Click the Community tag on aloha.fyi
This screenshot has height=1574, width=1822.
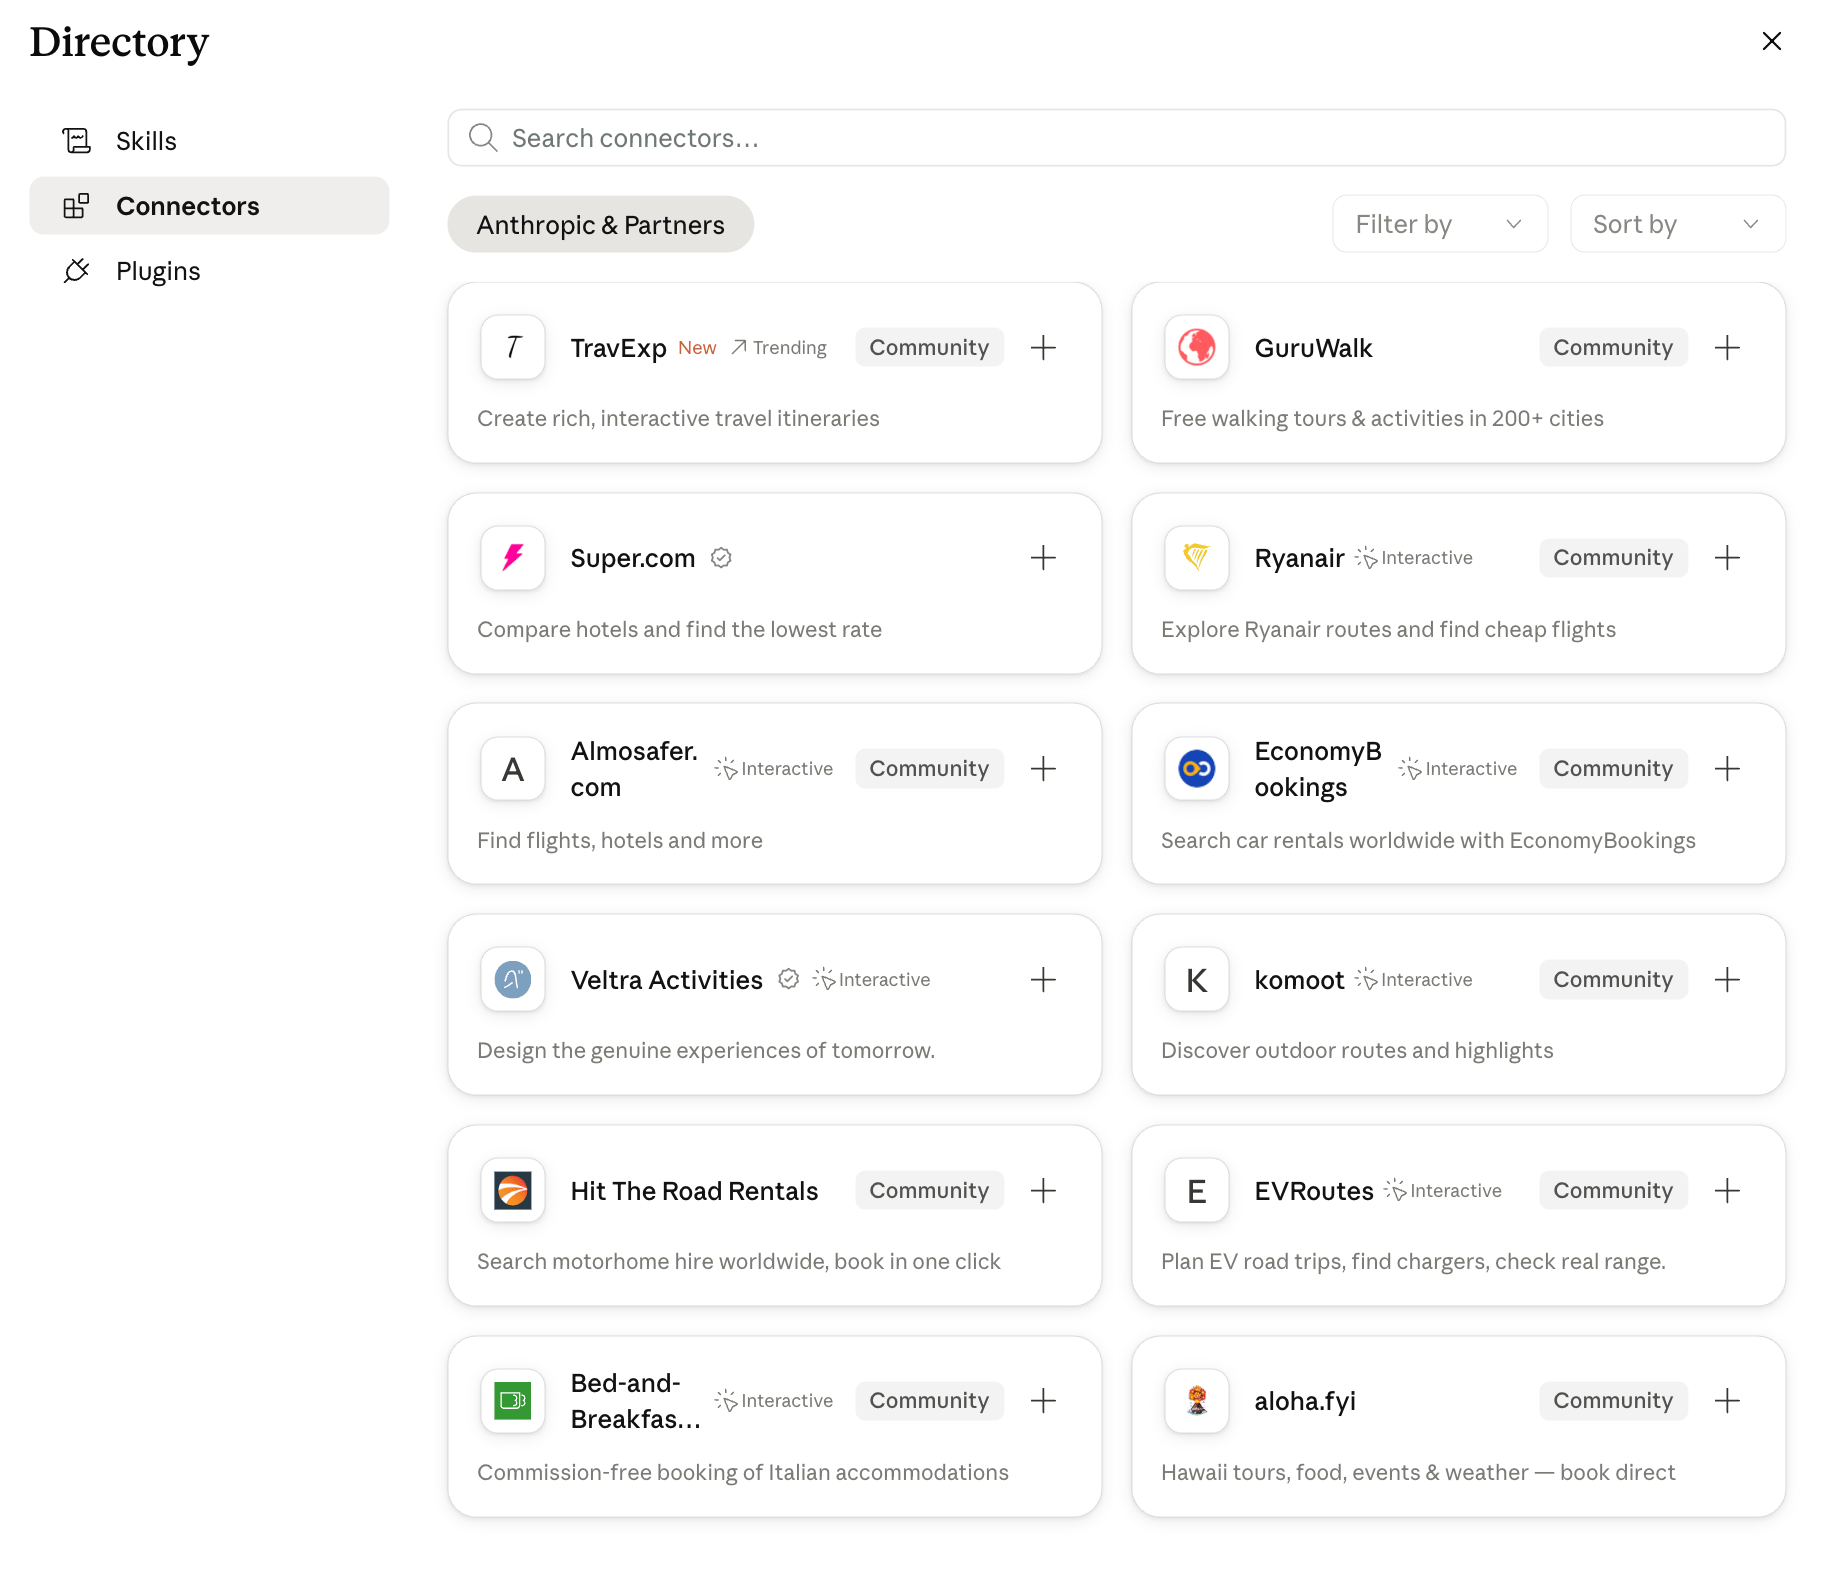(x=1613, y=1401)
